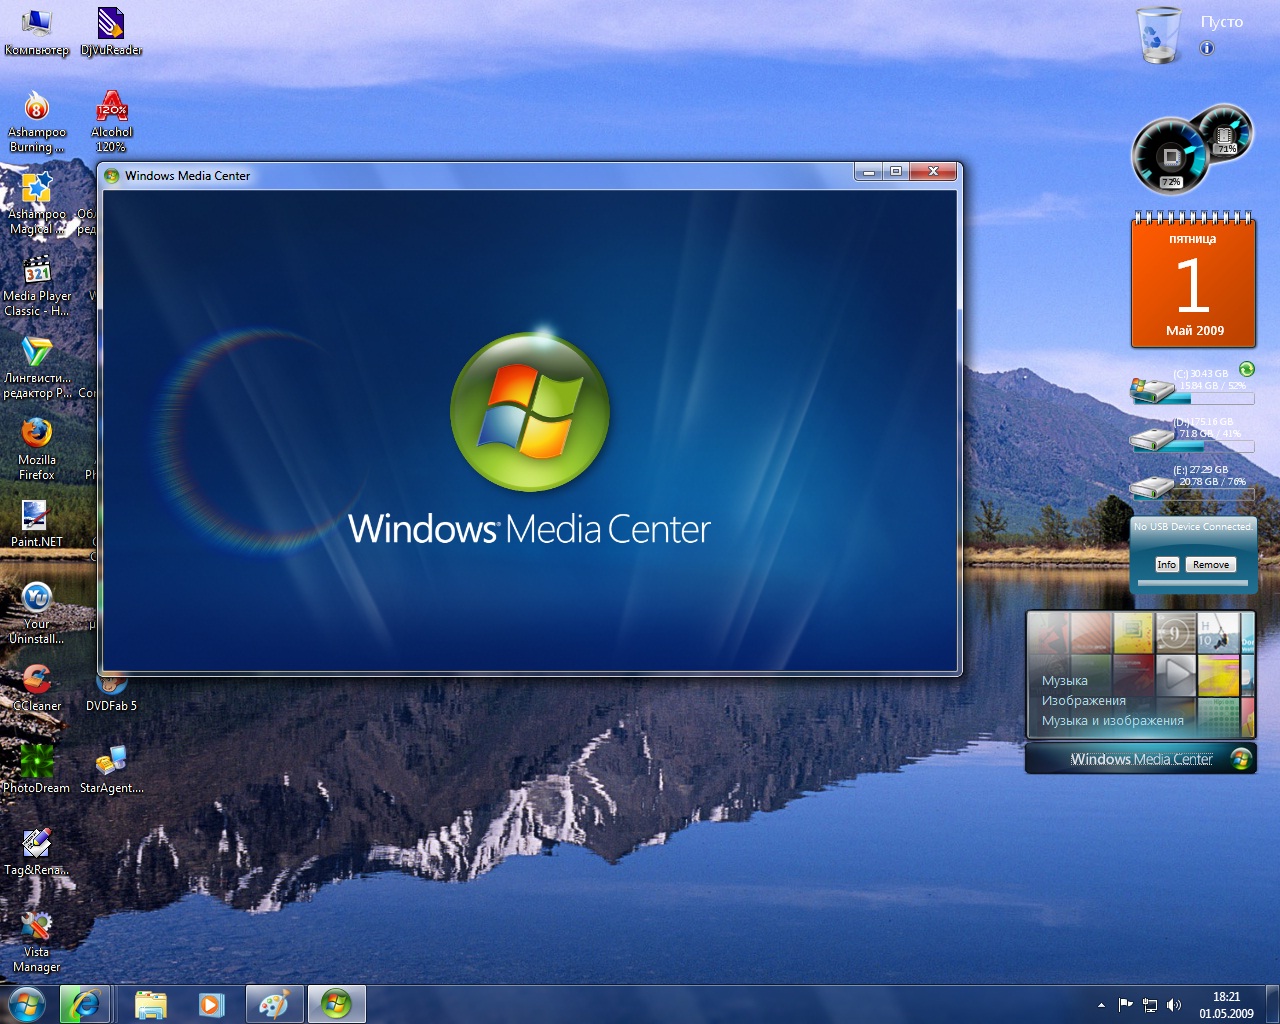This screenshot has height=1024, width=1280.
Task: Choose Музыка и изображения in gadget
Action: tap(1112, 720)
